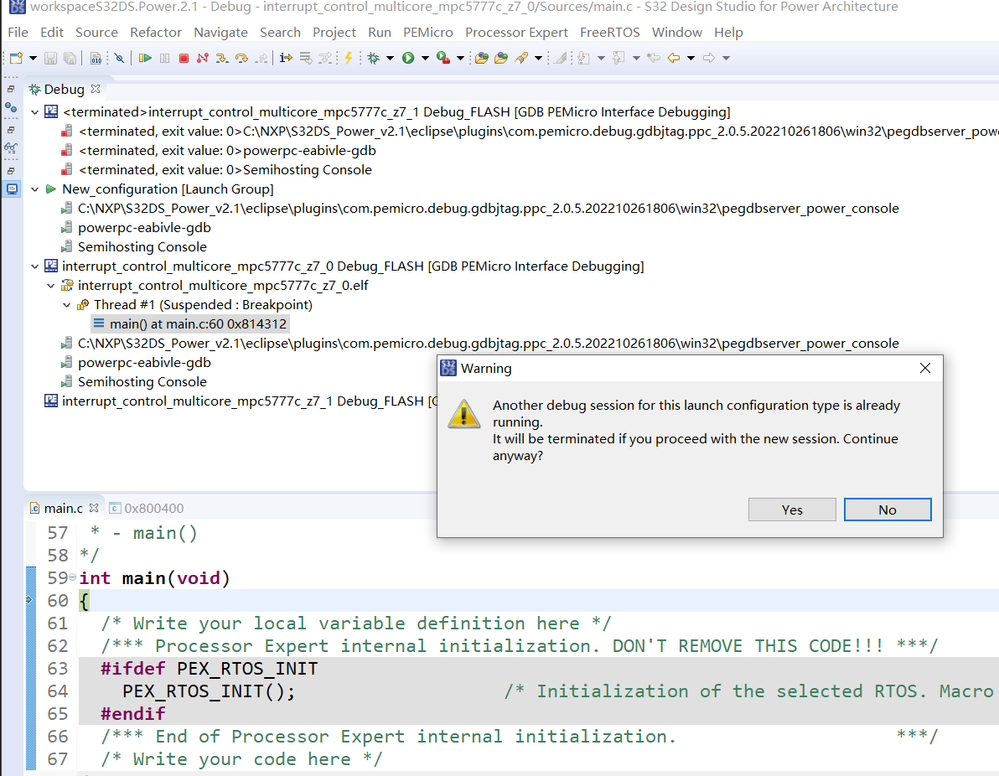The height and width of the screenshot is (776, 999).
Task: Click the binary 010 build icon
Action: pos(96,58)
